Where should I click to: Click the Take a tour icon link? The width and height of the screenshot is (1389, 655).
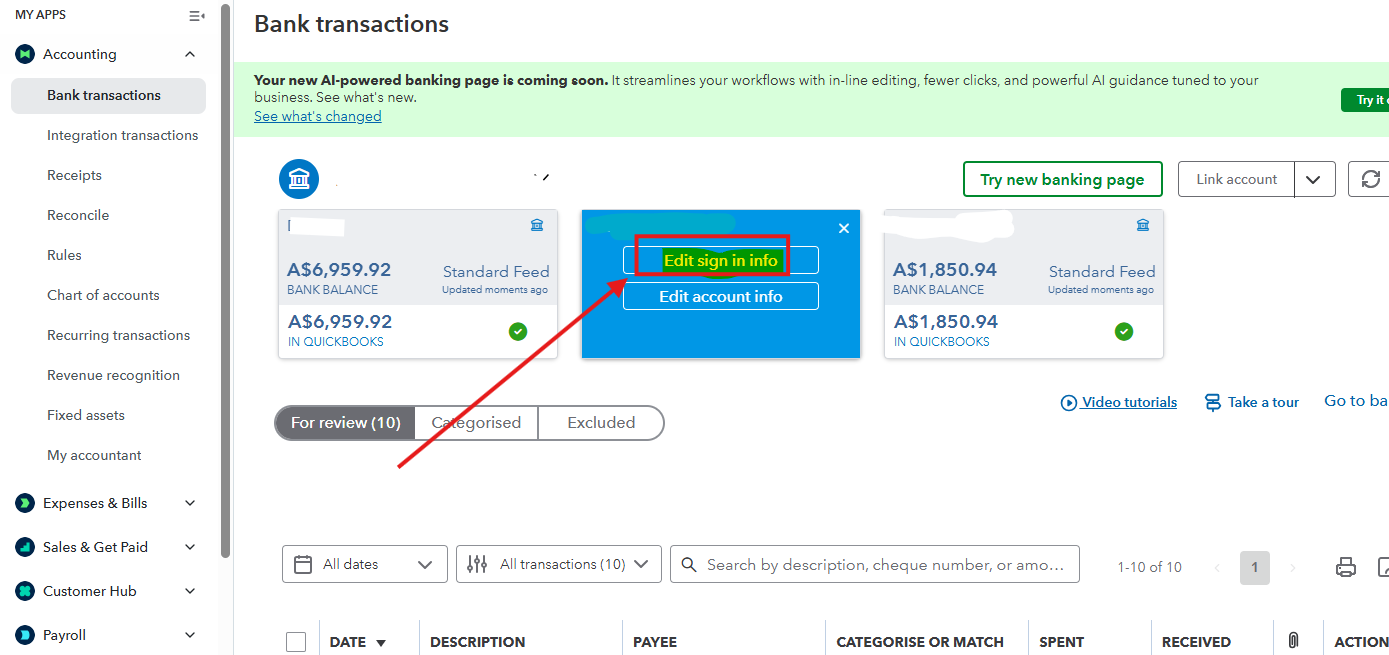pyautogui.click(x=1213, y=402)
